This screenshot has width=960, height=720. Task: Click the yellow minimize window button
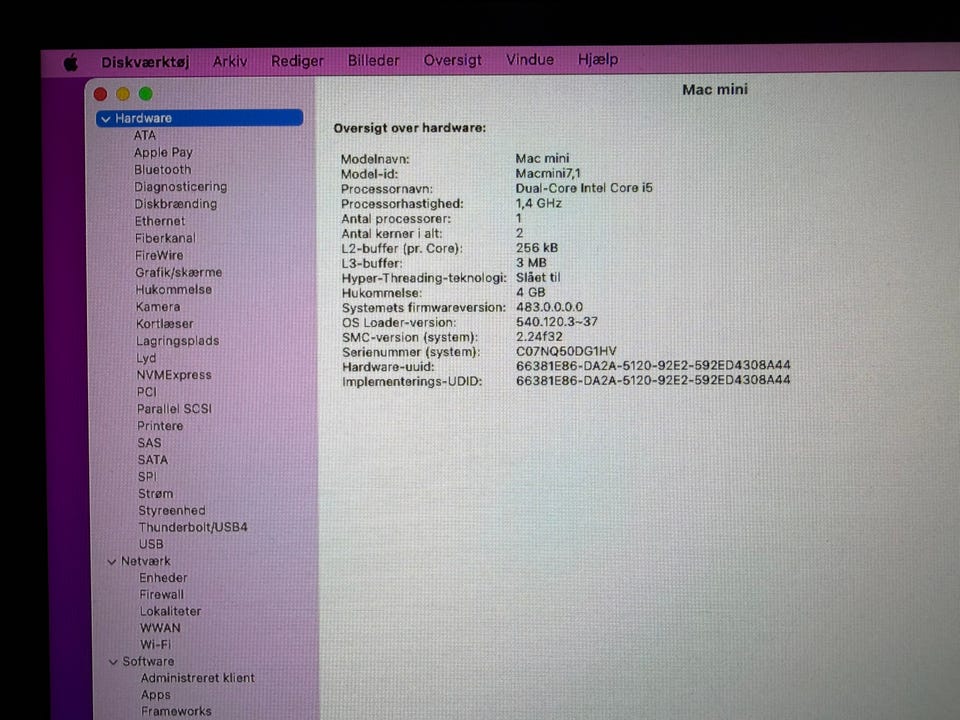[123, 94]
